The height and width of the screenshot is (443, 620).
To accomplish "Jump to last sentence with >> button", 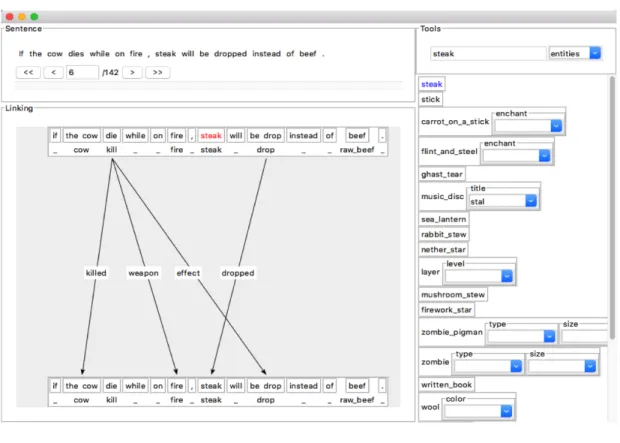I will coord(157,72).
